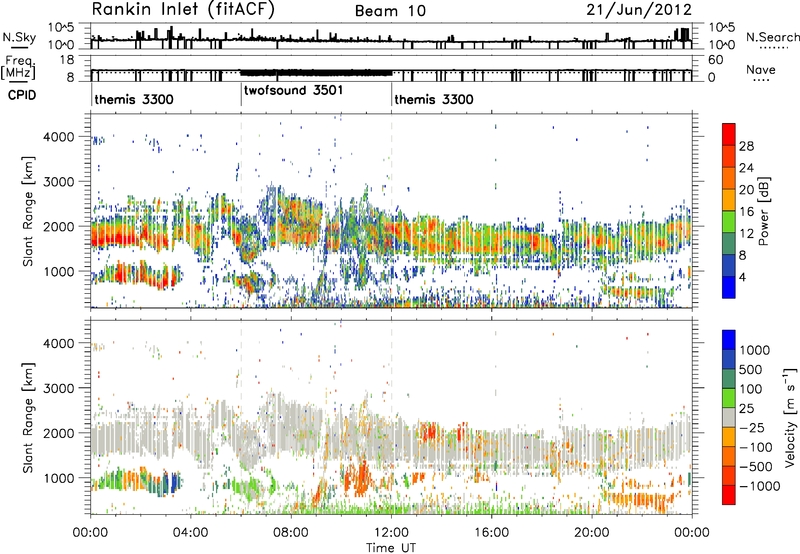This screenshot has width=800, height=554.
Task: Click the '500' velocity colorbar value
Action: pyautogui.click(x=753, y=369)
